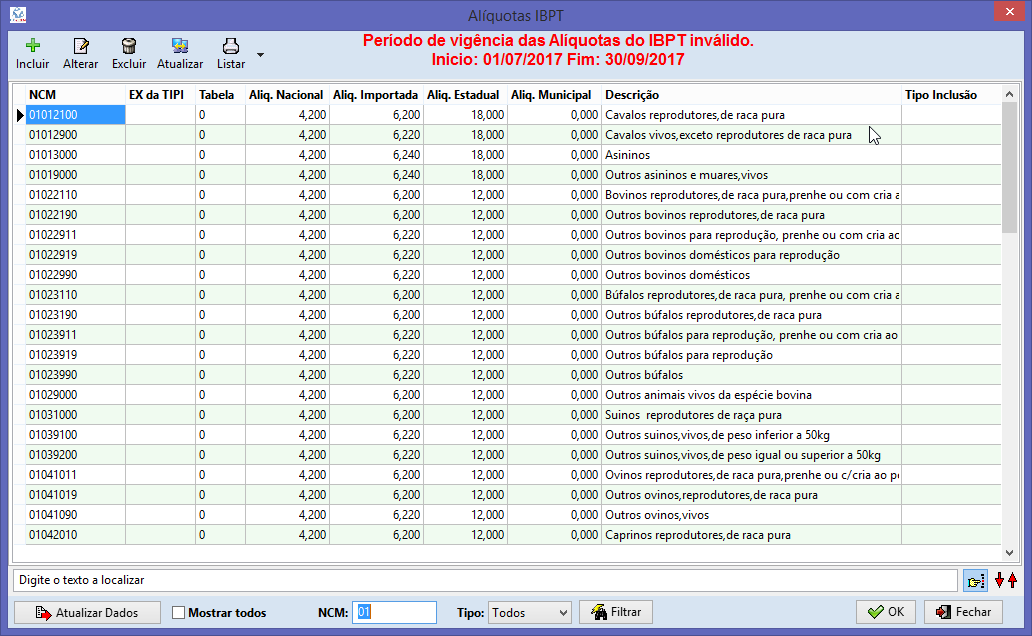Click the red up/down search arrows icon
This screenshot has height=636, width=1032.
coord(1005,580)
